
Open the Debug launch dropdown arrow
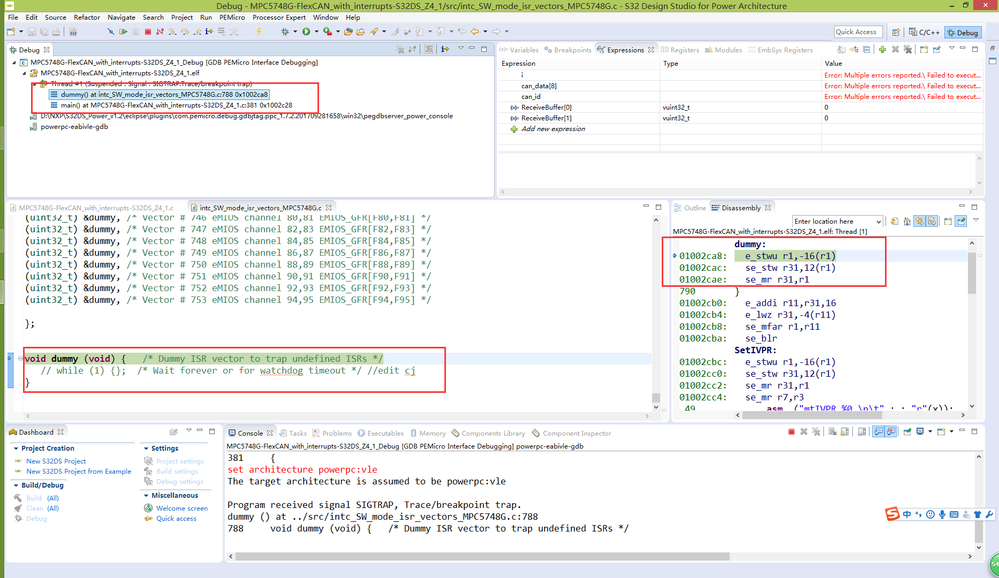295,31
